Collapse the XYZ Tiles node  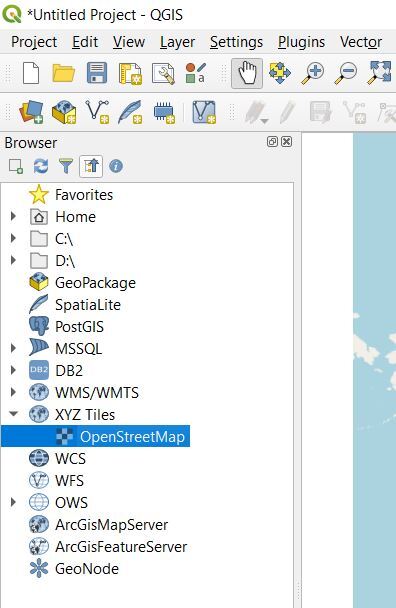(x=13, y=414)
